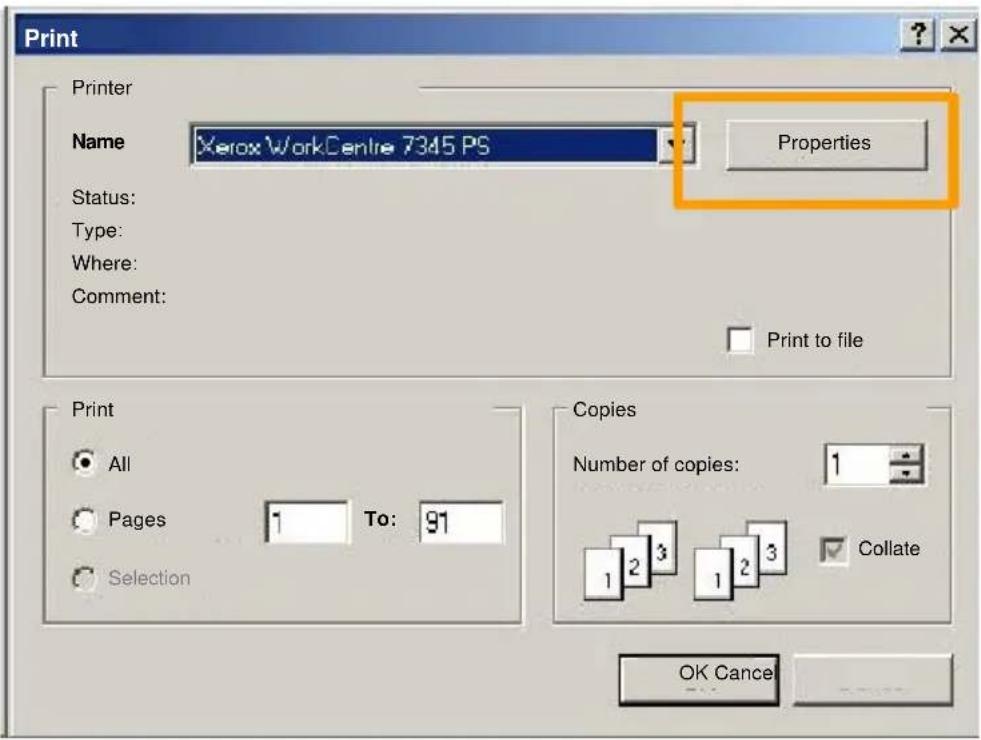Click the Type: label
Screen dimensions: 981x740
97,230
